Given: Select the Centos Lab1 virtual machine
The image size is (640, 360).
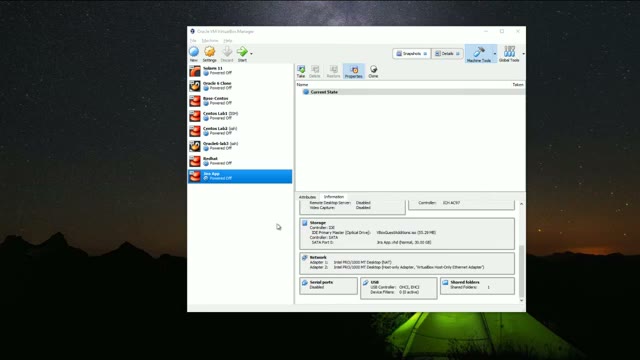Looking at the screenshot, I should pos(240,116).
